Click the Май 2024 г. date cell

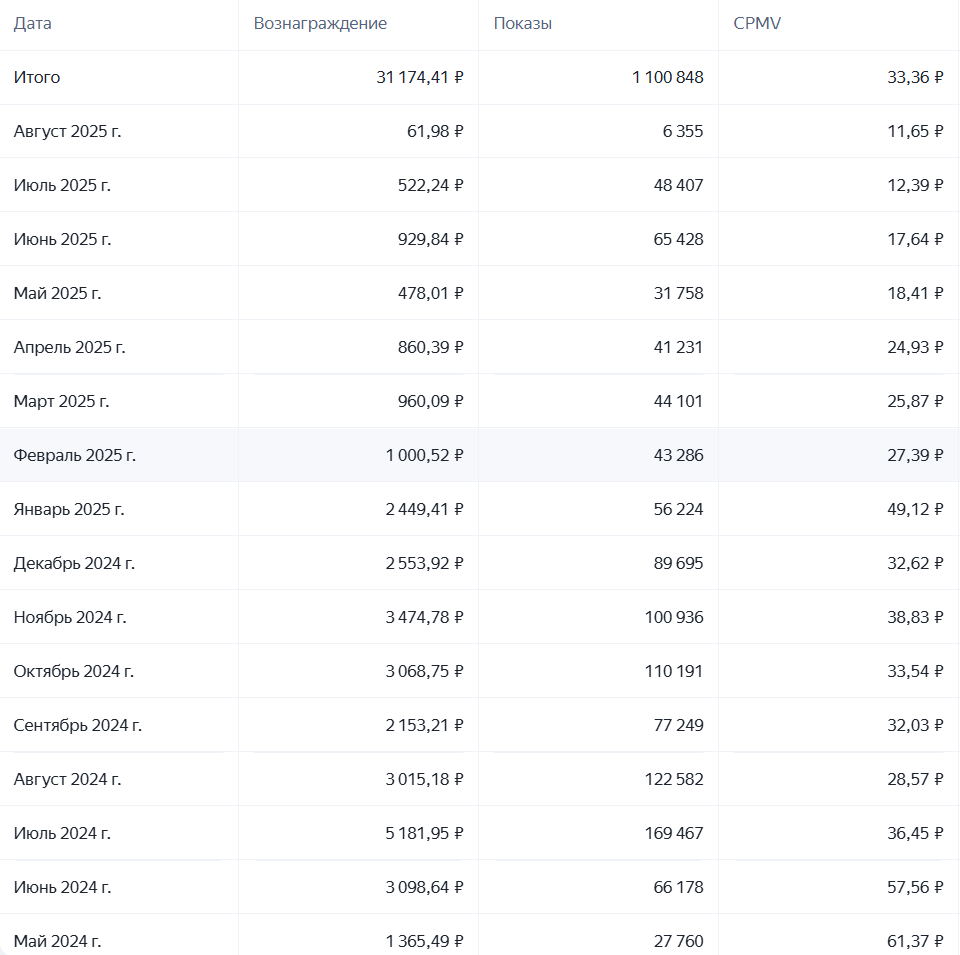point(57,941)
